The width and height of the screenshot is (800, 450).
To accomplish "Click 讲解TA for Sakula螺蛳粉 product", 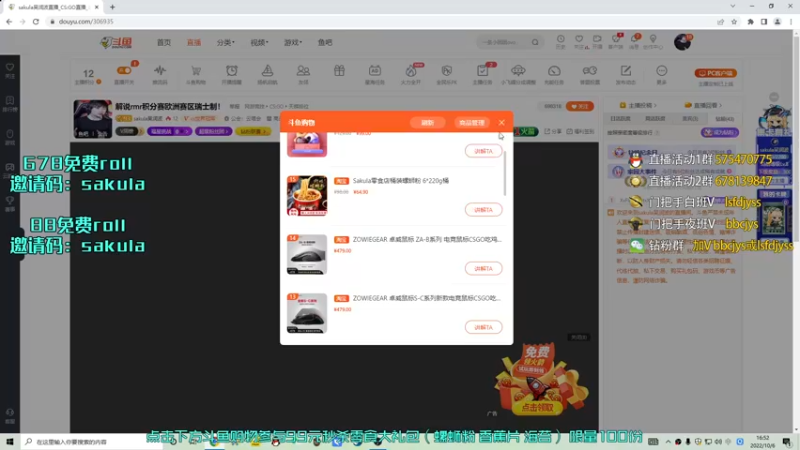I will pyautogui.click(x=483, y=210).
